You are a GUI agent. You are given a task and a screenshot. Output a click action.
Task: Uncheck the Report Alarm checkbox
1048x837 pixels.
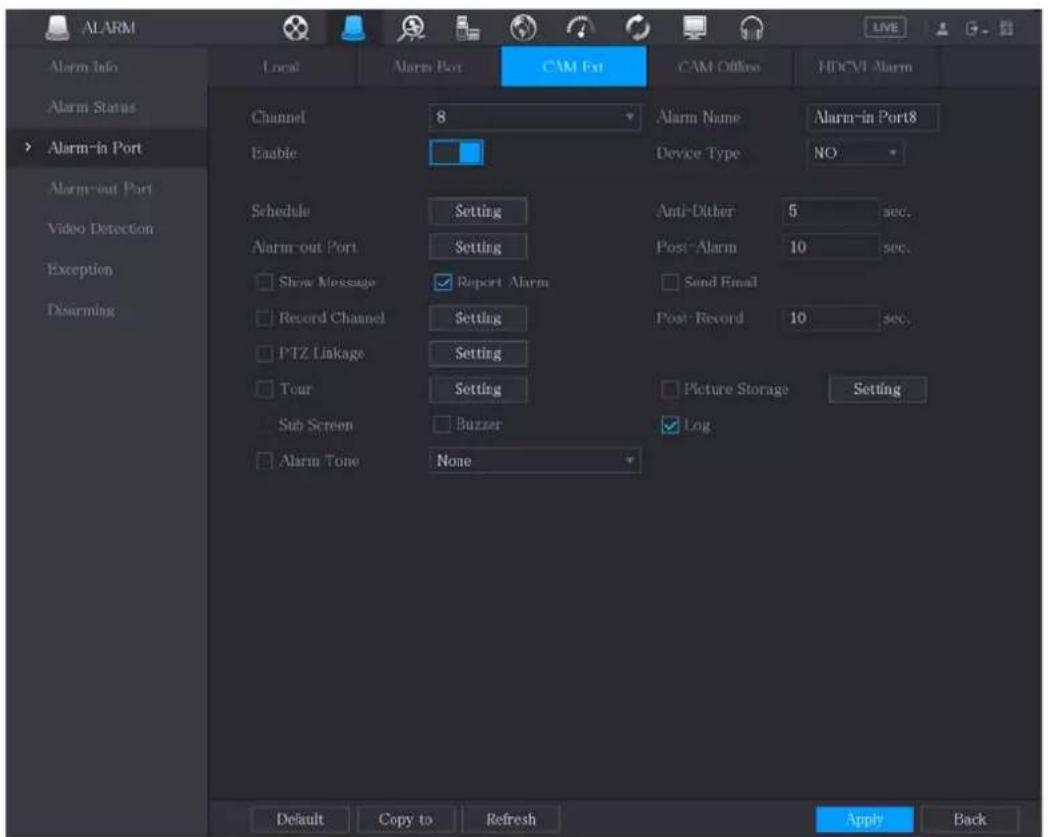[x=442, y=282]
